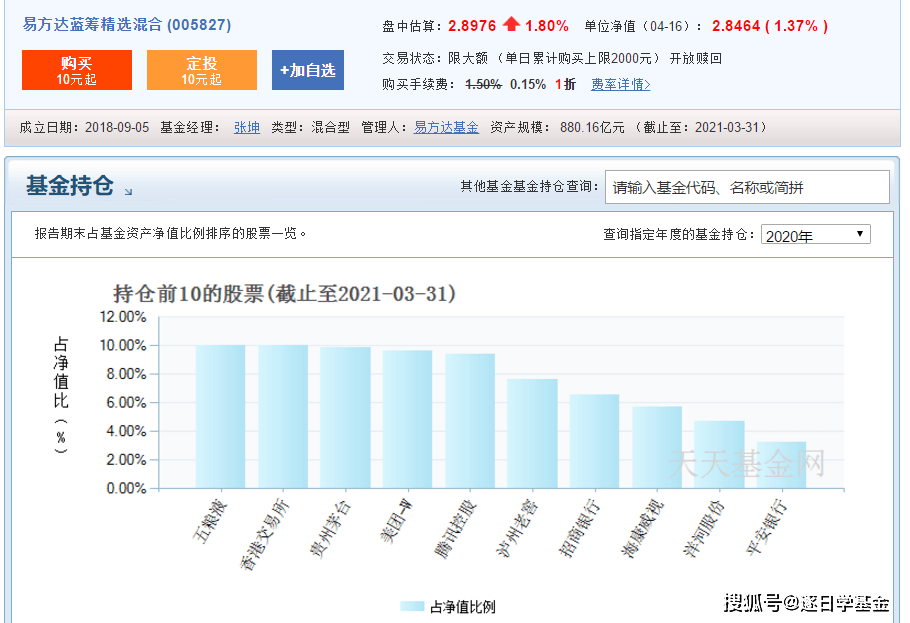Click the orange 定投 button
The width and height of the screenshot is (910, 623).
(x=201, y=70)
